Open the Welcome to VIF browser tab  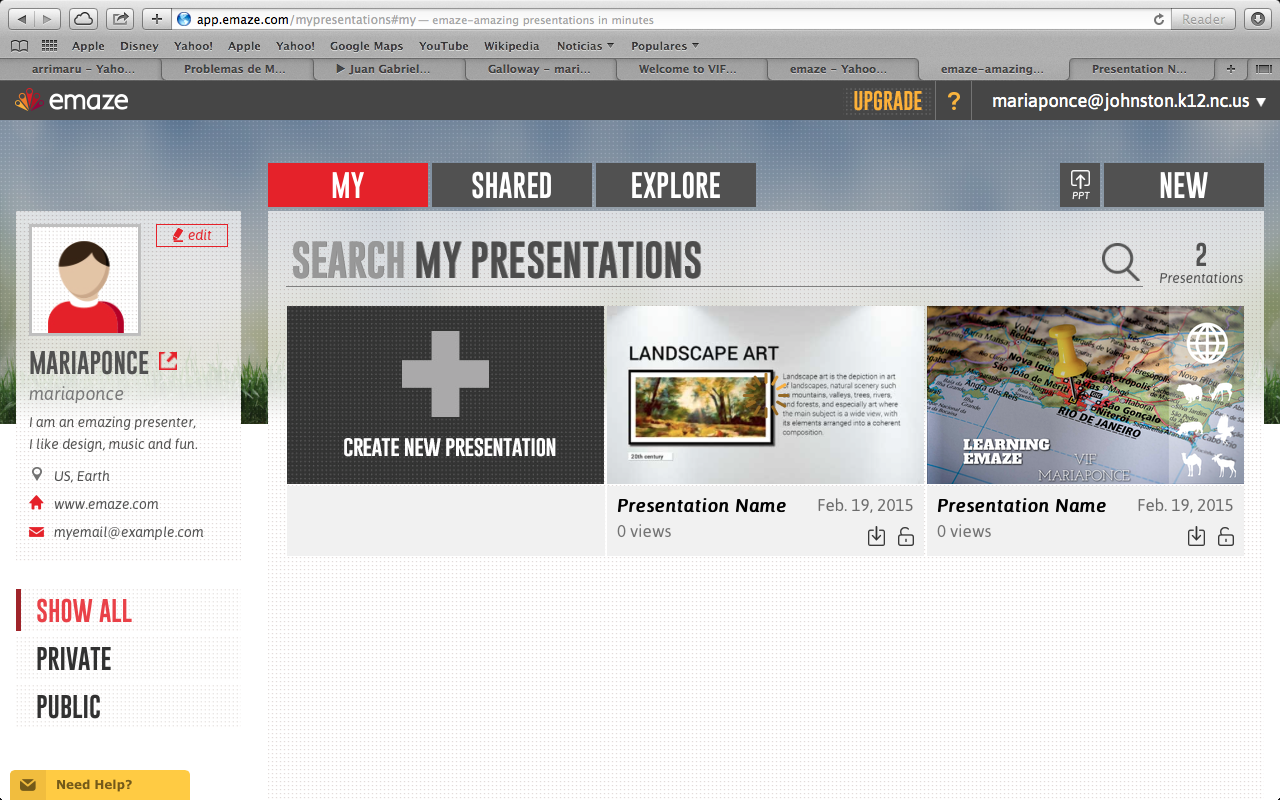[x=692, y=69]
